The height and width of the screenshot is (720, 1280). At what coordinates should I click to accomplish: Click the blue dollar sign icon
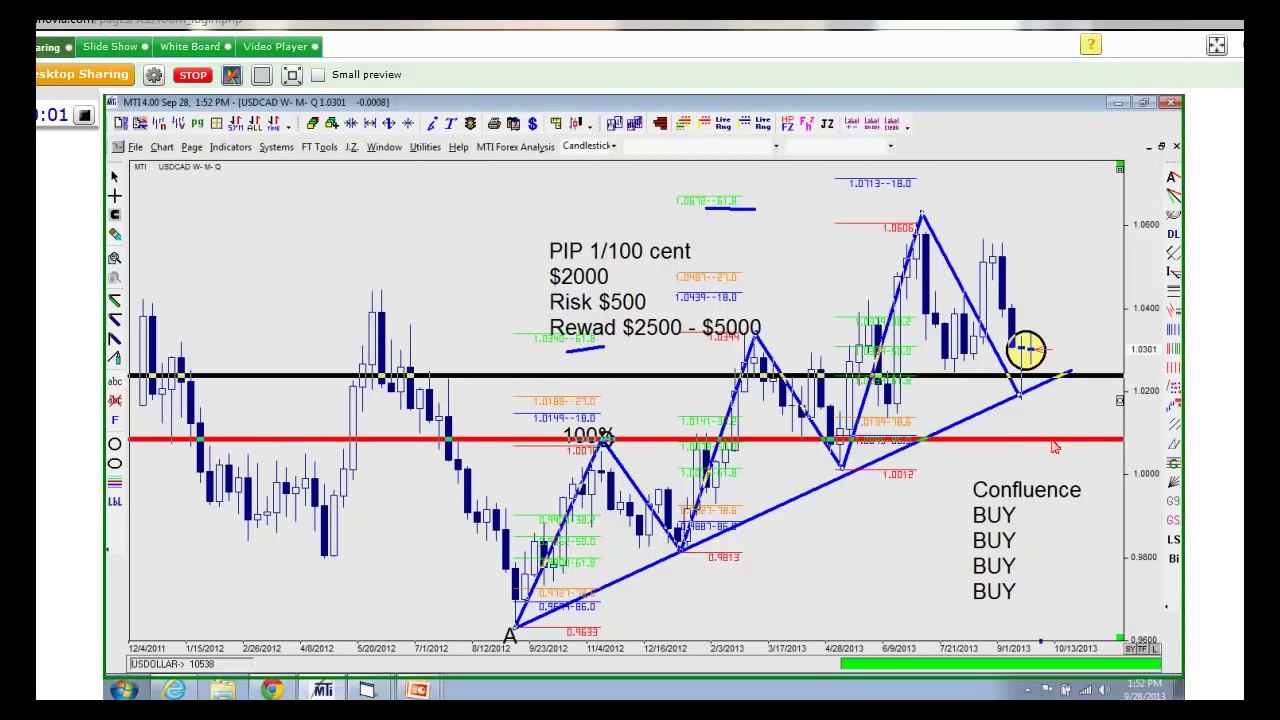point(532,123)
